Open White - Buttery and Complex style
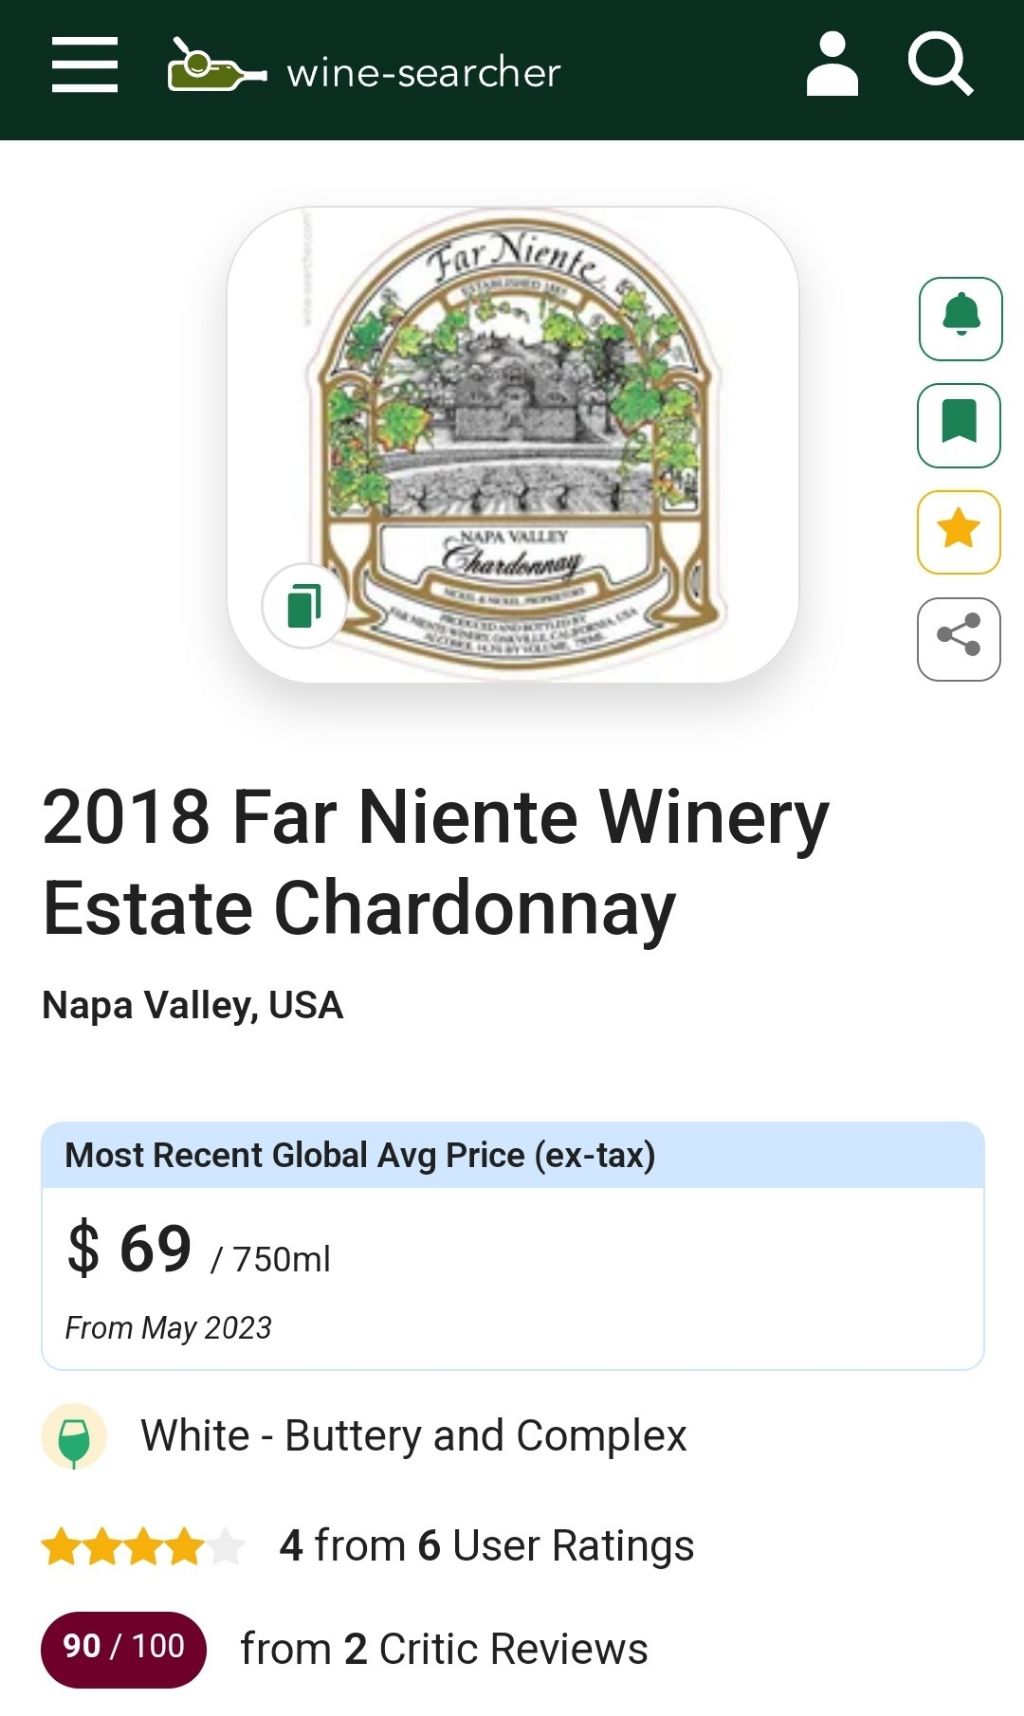This screenshot has width=1024, height=1716. (x=413, y=1436)
